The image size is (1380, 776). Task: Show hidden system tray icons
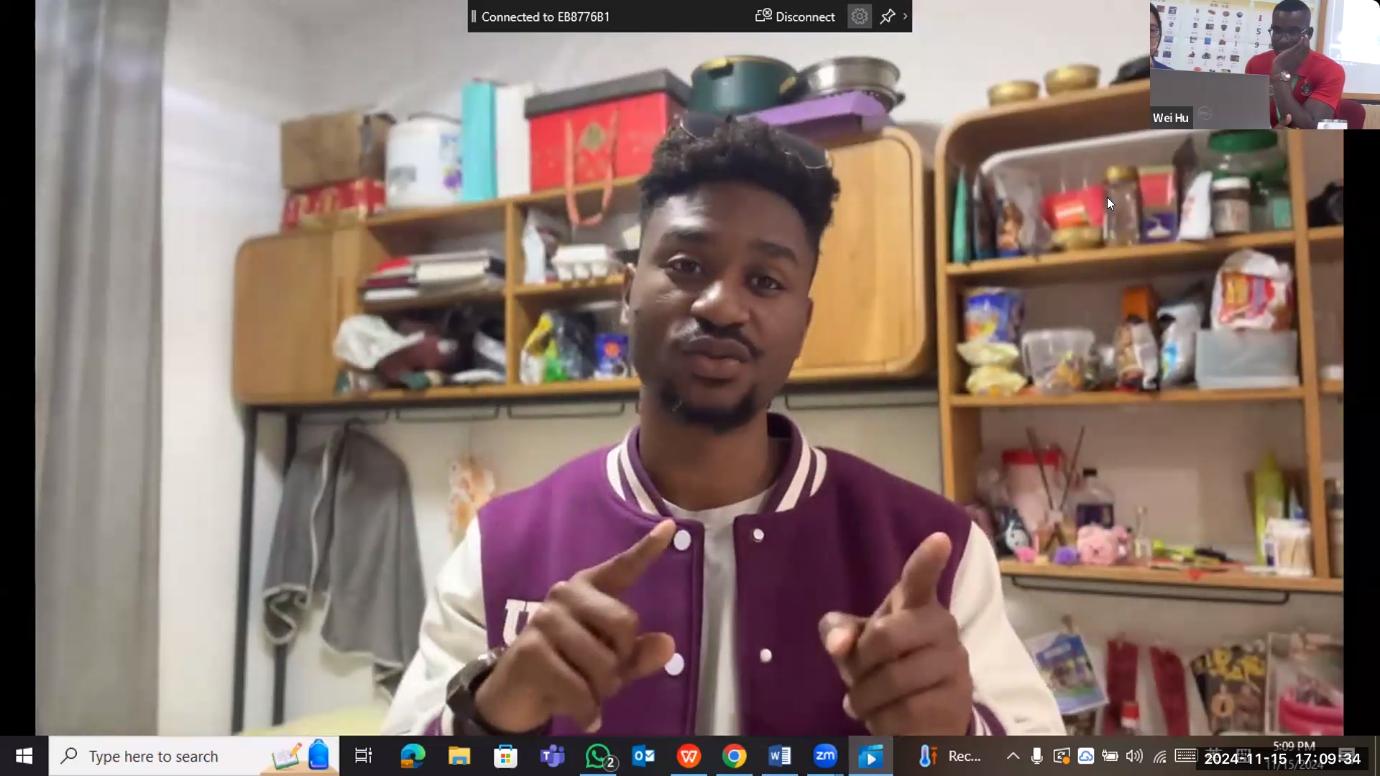click(x=1013, y=756)
